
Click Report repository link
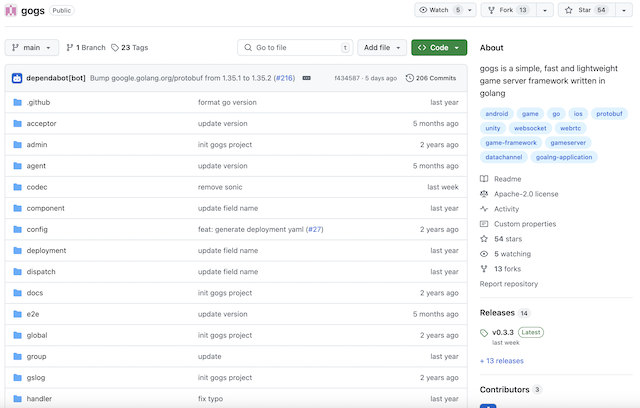pyautogui.click(x=509, y=284)
